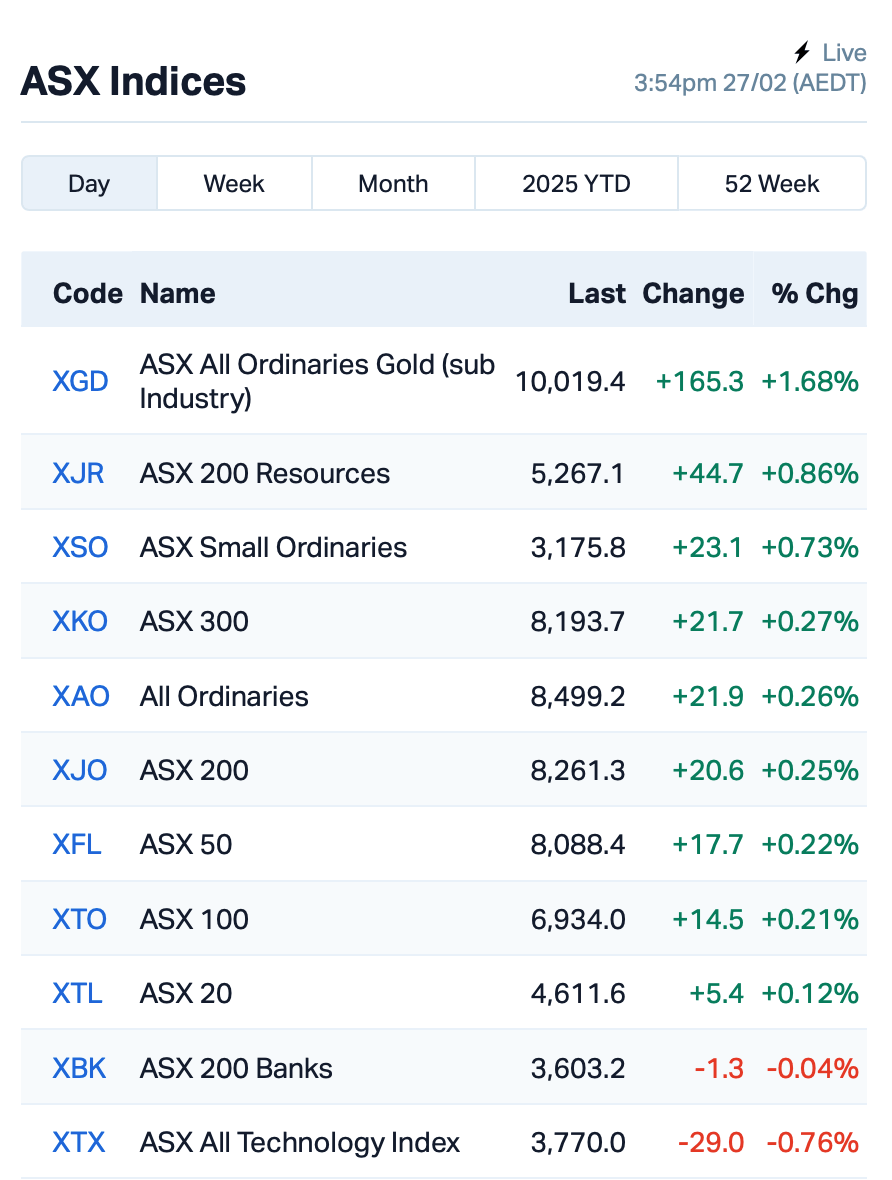Open the XGD index link
The height and width of the screenshot is (1180, 892).
coord(81,382)
